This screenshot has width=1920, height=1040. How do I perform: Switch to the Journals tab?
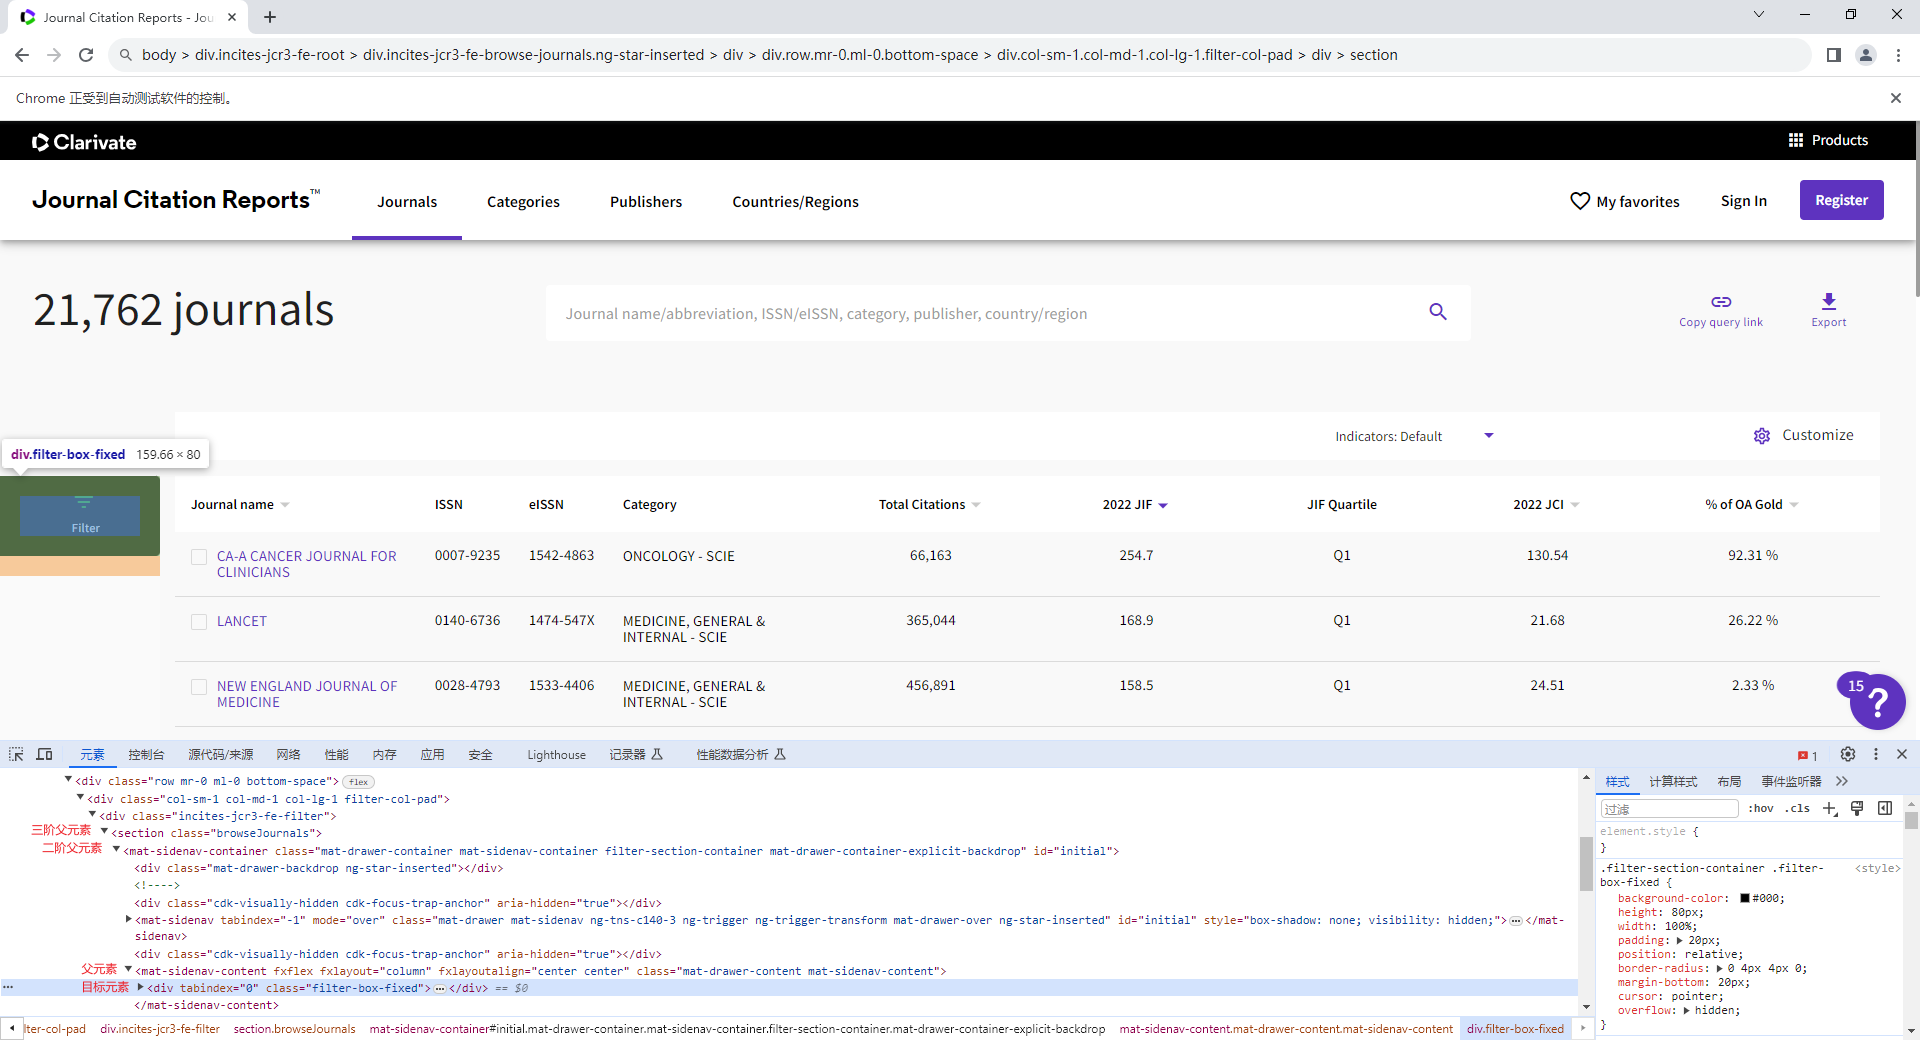coord(407,202)
